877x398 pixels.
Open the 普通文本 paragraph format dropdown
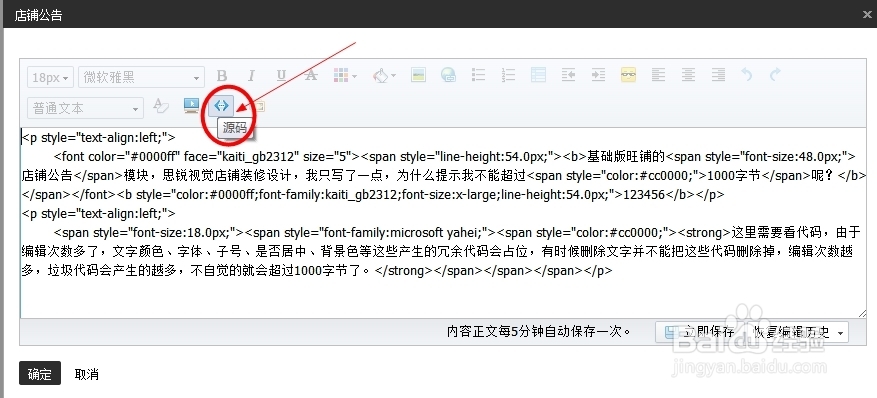pyautogui.click(x=86, y=108)
